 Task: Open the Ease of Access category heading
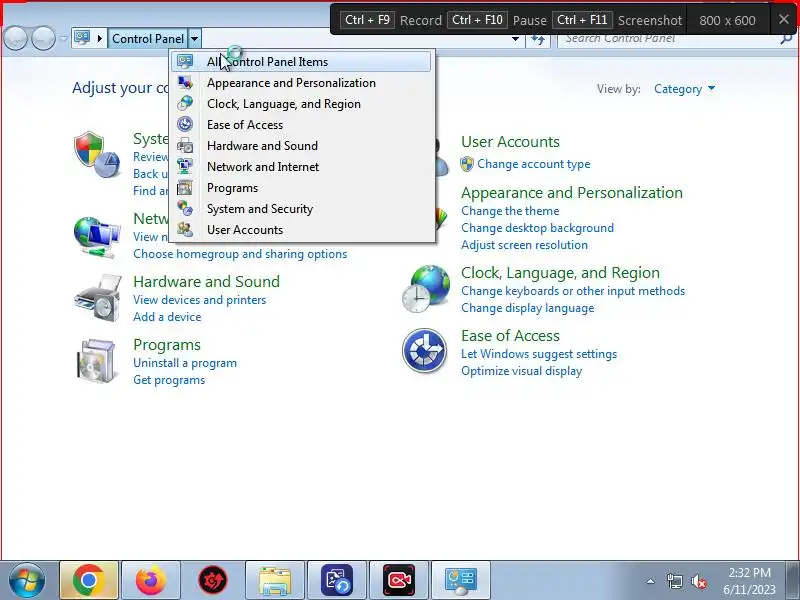tap(510, 336)
